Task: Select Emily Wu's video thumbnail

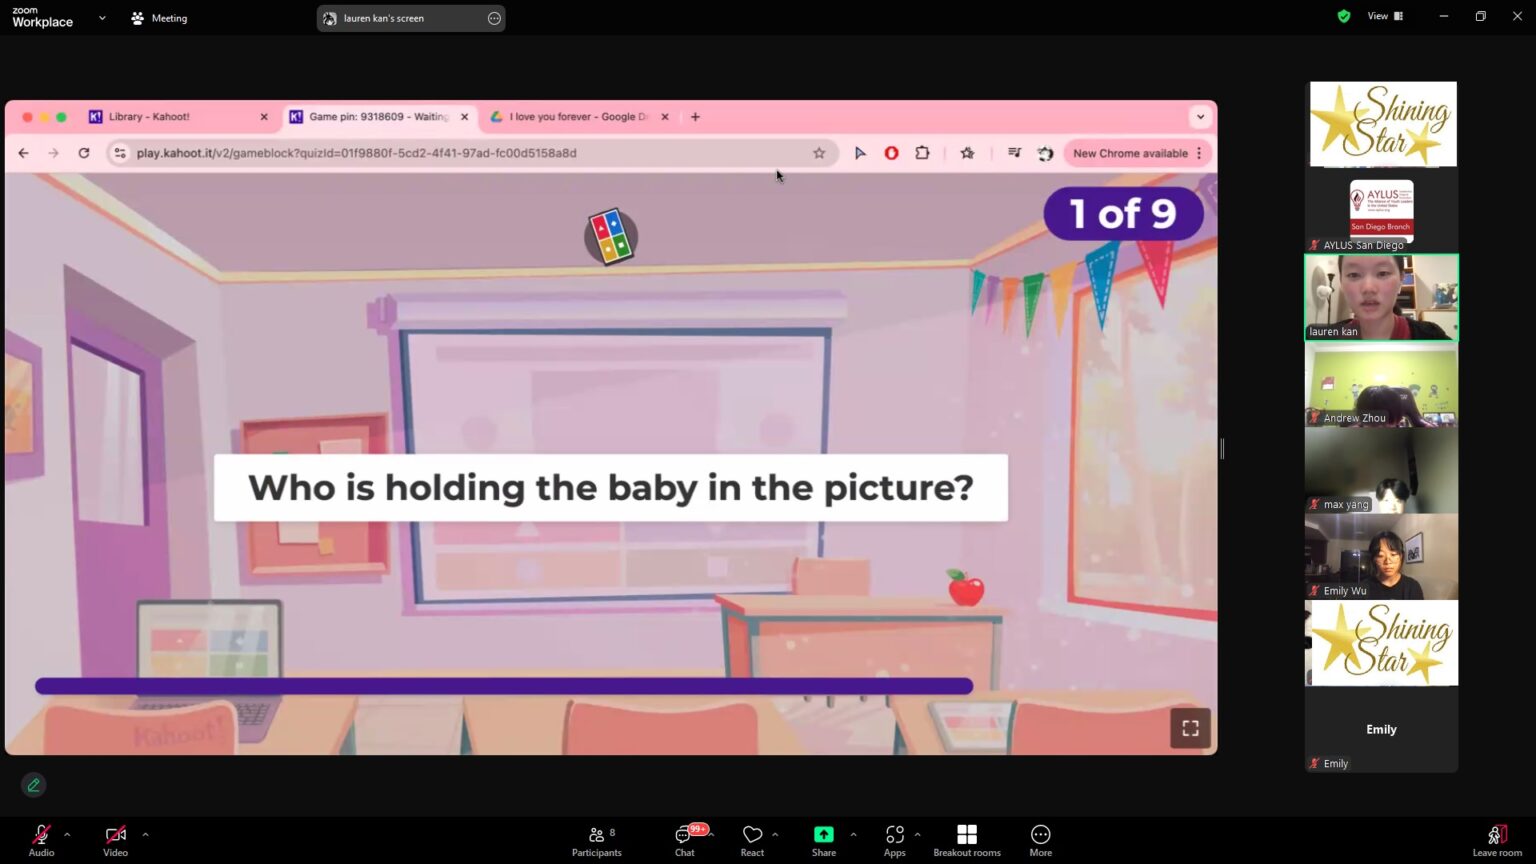Action: tap(1381, 557)
